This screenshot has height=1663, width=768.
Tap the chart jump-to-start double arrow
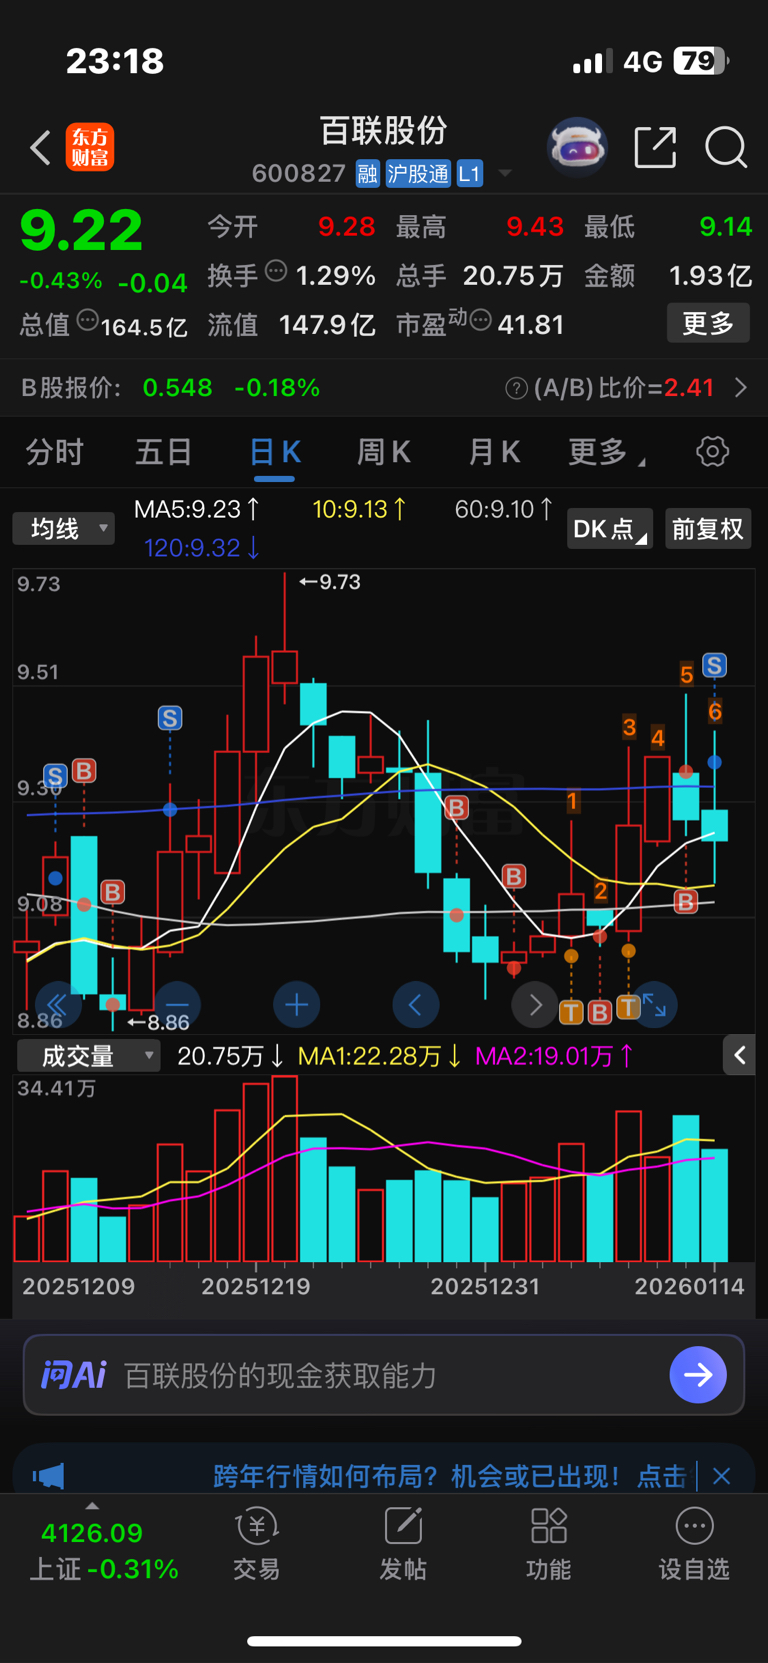coord(57,1004)
